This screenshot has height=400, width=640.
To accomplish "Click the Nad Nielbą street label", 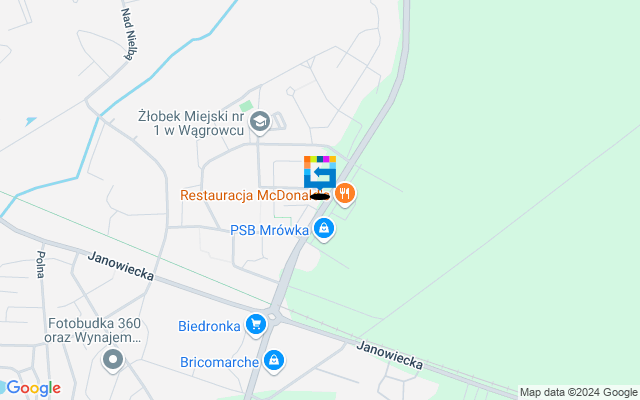I will [x=130, y=34].
